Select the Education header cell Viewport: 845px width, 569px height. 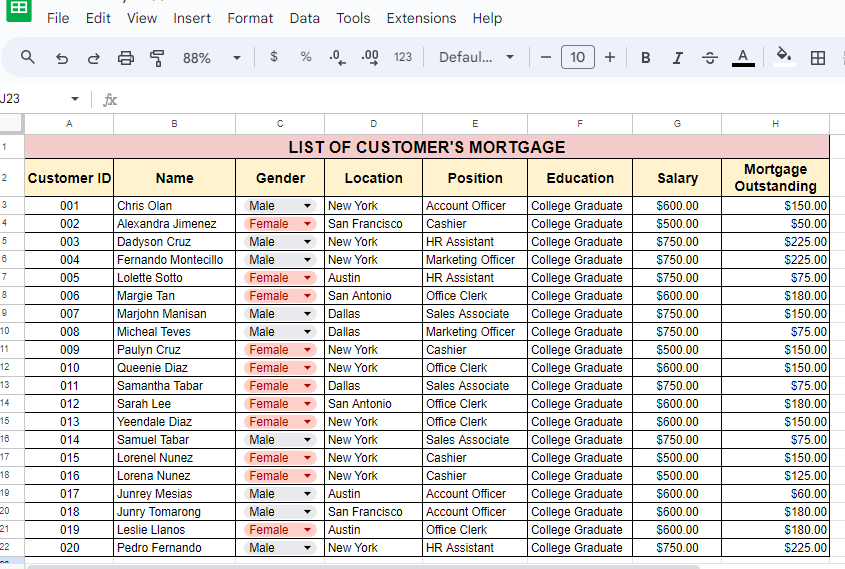tap(580, 178)
